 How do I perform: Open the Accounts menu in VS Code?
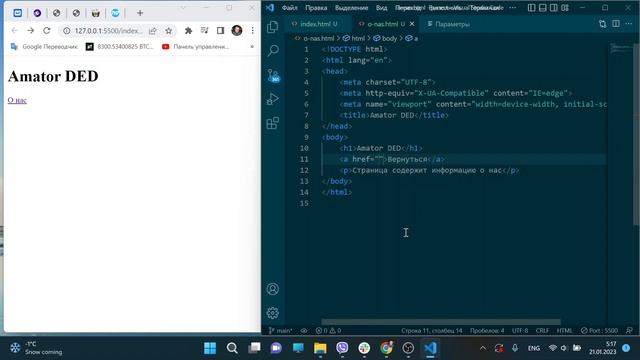pyautogui.click(x=273, y=289)
